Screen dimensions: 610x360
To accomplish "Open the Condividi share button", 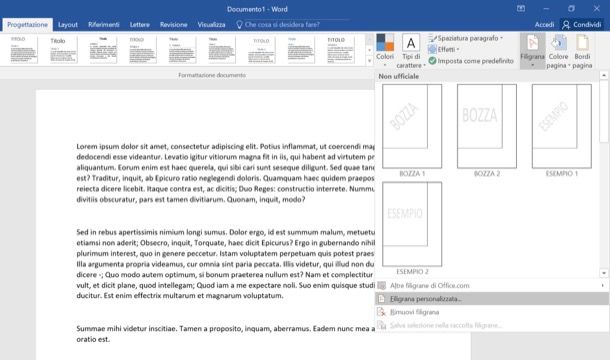I will coord(582,25).
